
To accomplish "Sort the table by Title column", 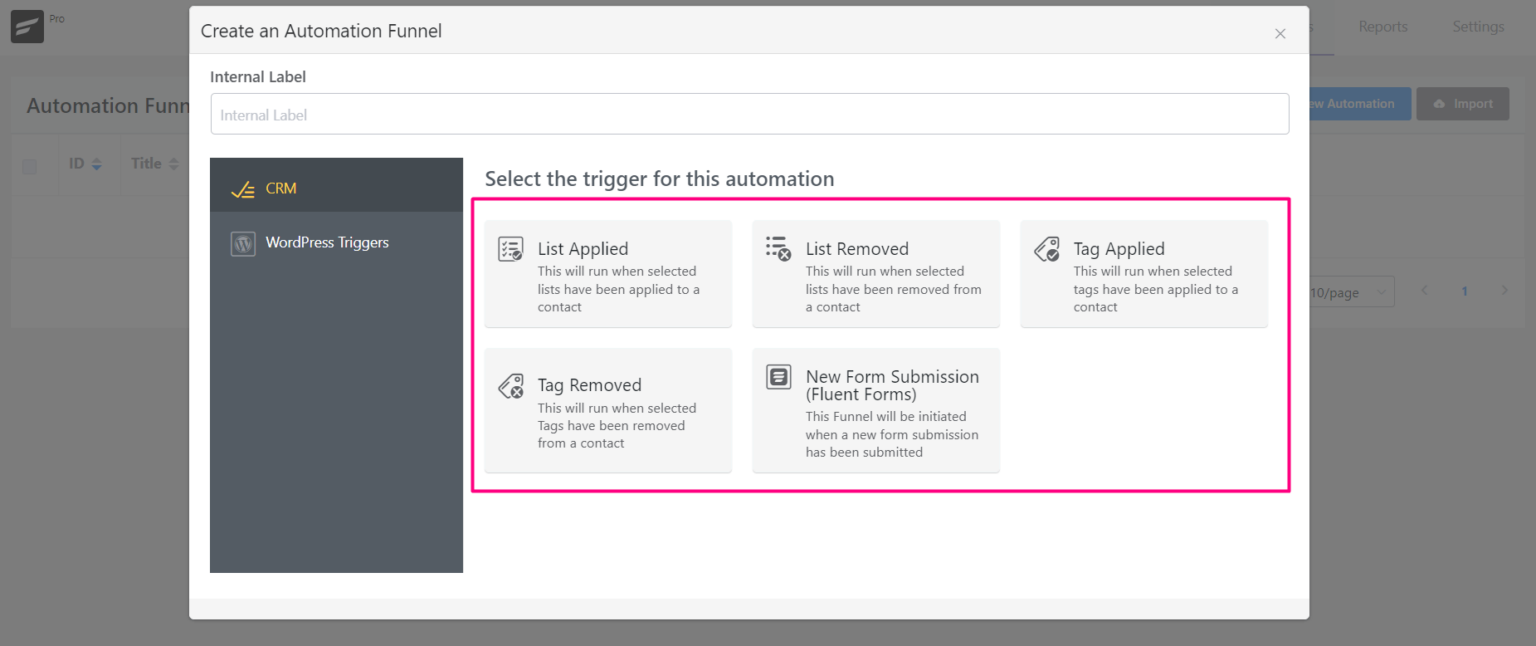I will [x=173, y=164].
